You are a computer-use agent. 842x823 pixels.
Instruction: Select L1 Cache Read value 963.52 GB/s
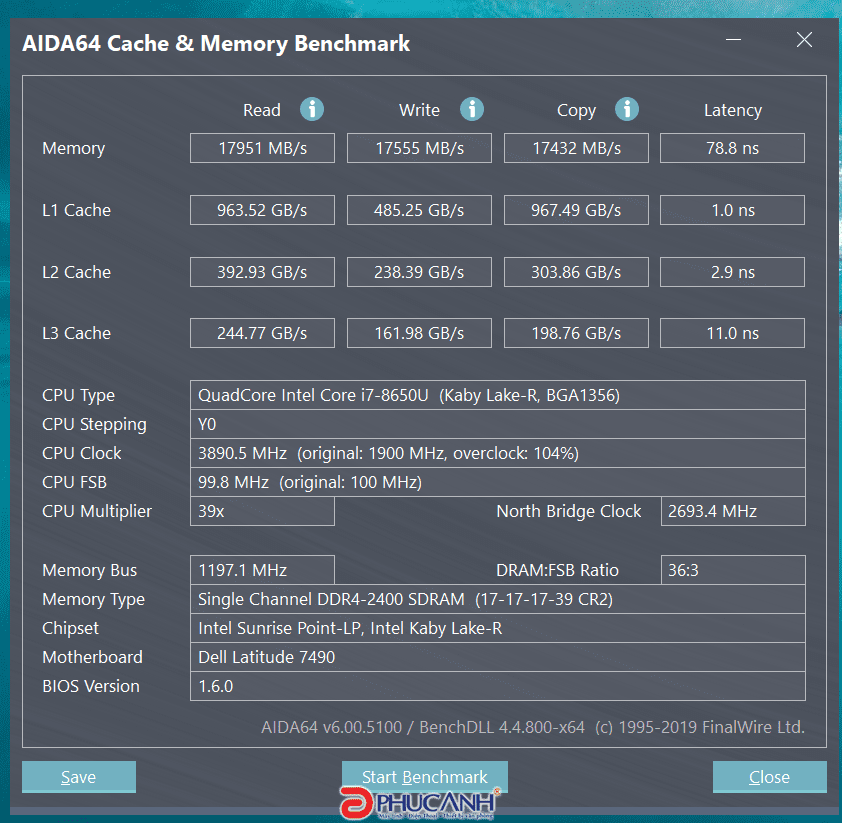click(x=263, y=210)
